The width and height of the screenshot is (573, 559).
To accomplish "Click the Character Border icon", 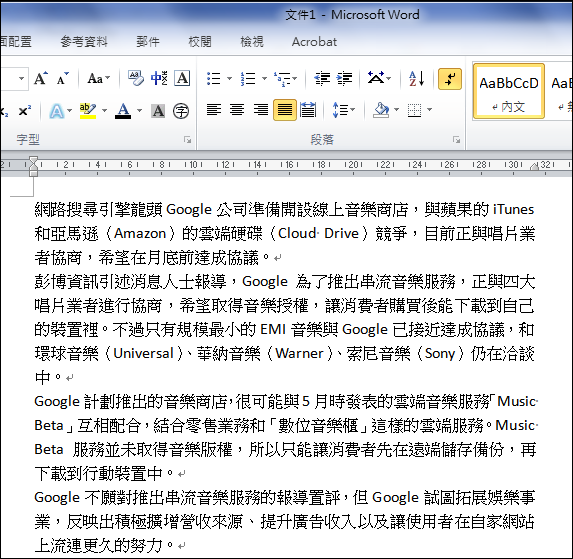I will (182, 79).
